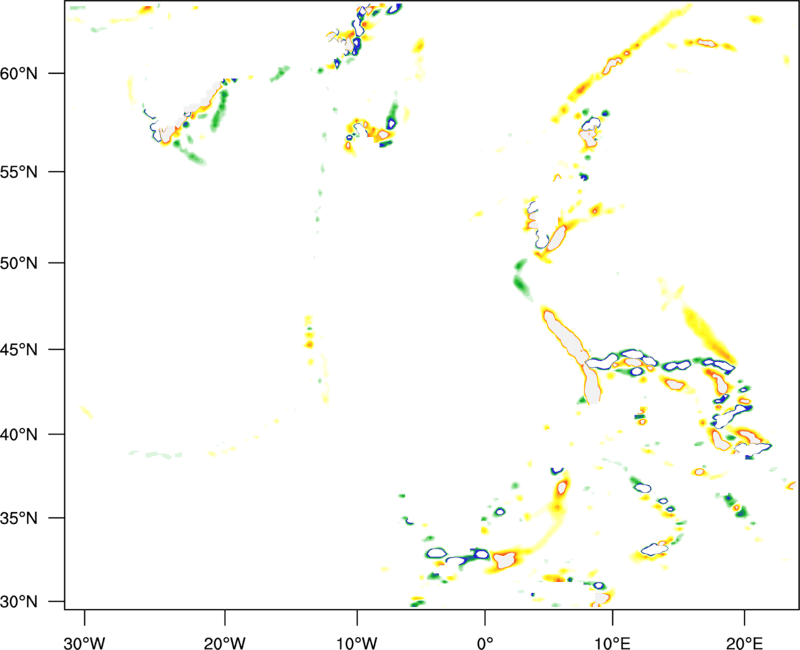Viewport: 800px width, 650px height.
Task: Click the 0° longitude label
Action: point(485,643)
